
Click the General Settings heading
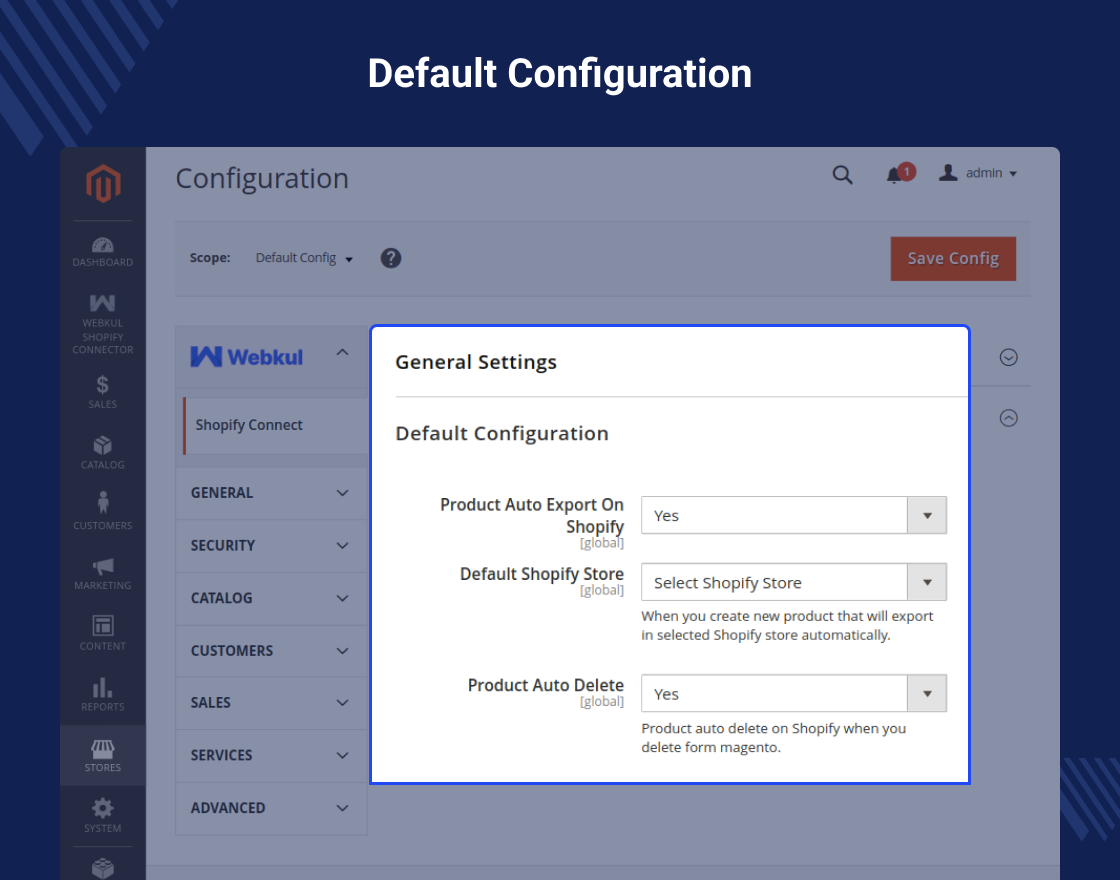pyautogui.click(x=476, y=362)
